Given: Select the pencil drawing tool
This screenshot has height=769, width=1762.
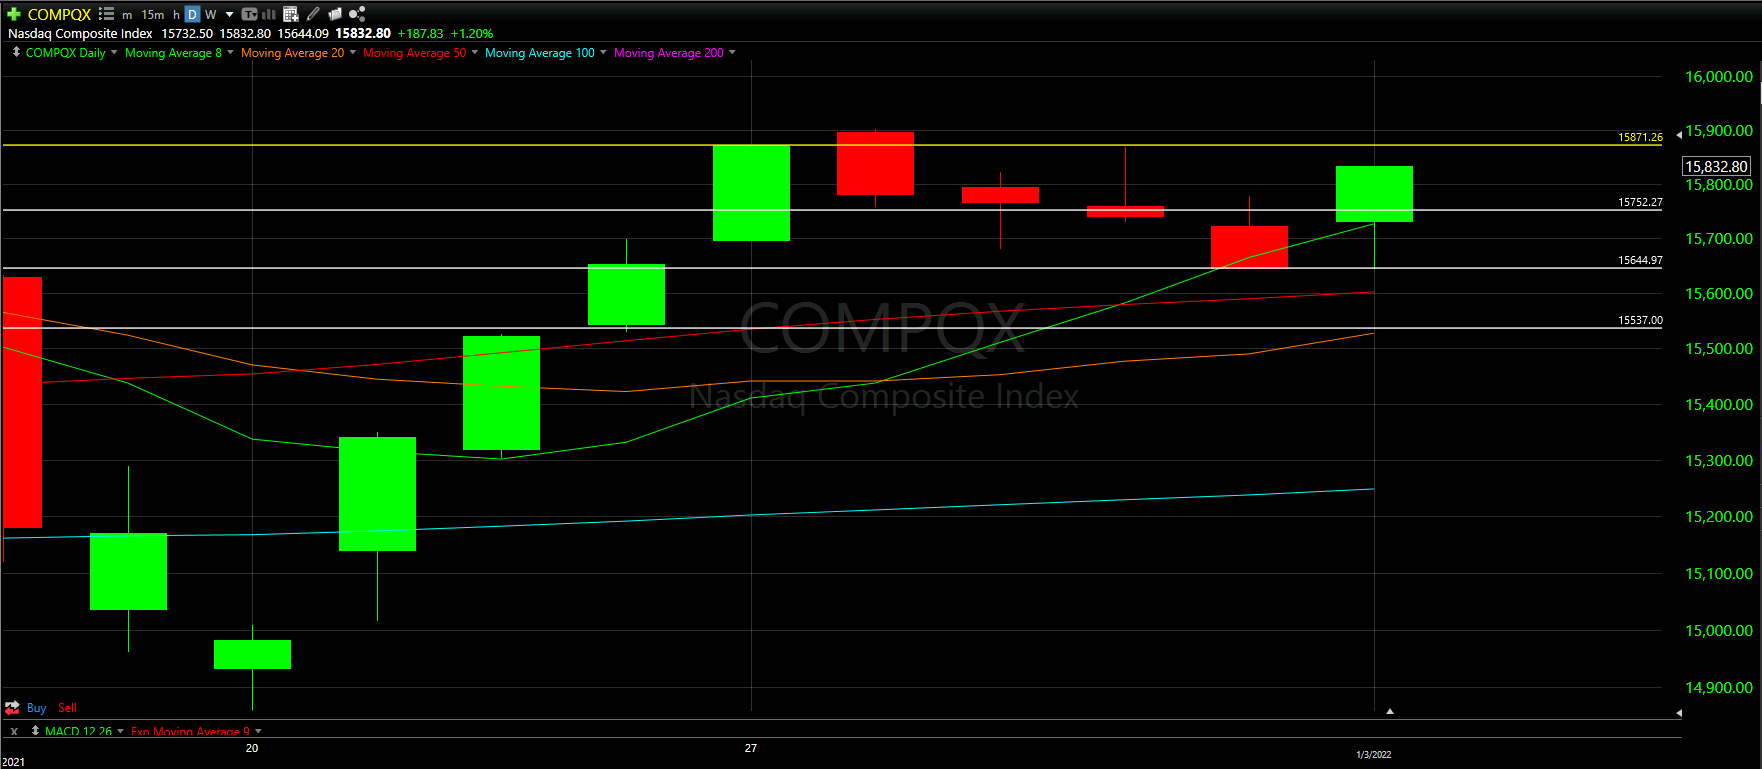Looking at the screenshot, I should click(x=314, y=14).
